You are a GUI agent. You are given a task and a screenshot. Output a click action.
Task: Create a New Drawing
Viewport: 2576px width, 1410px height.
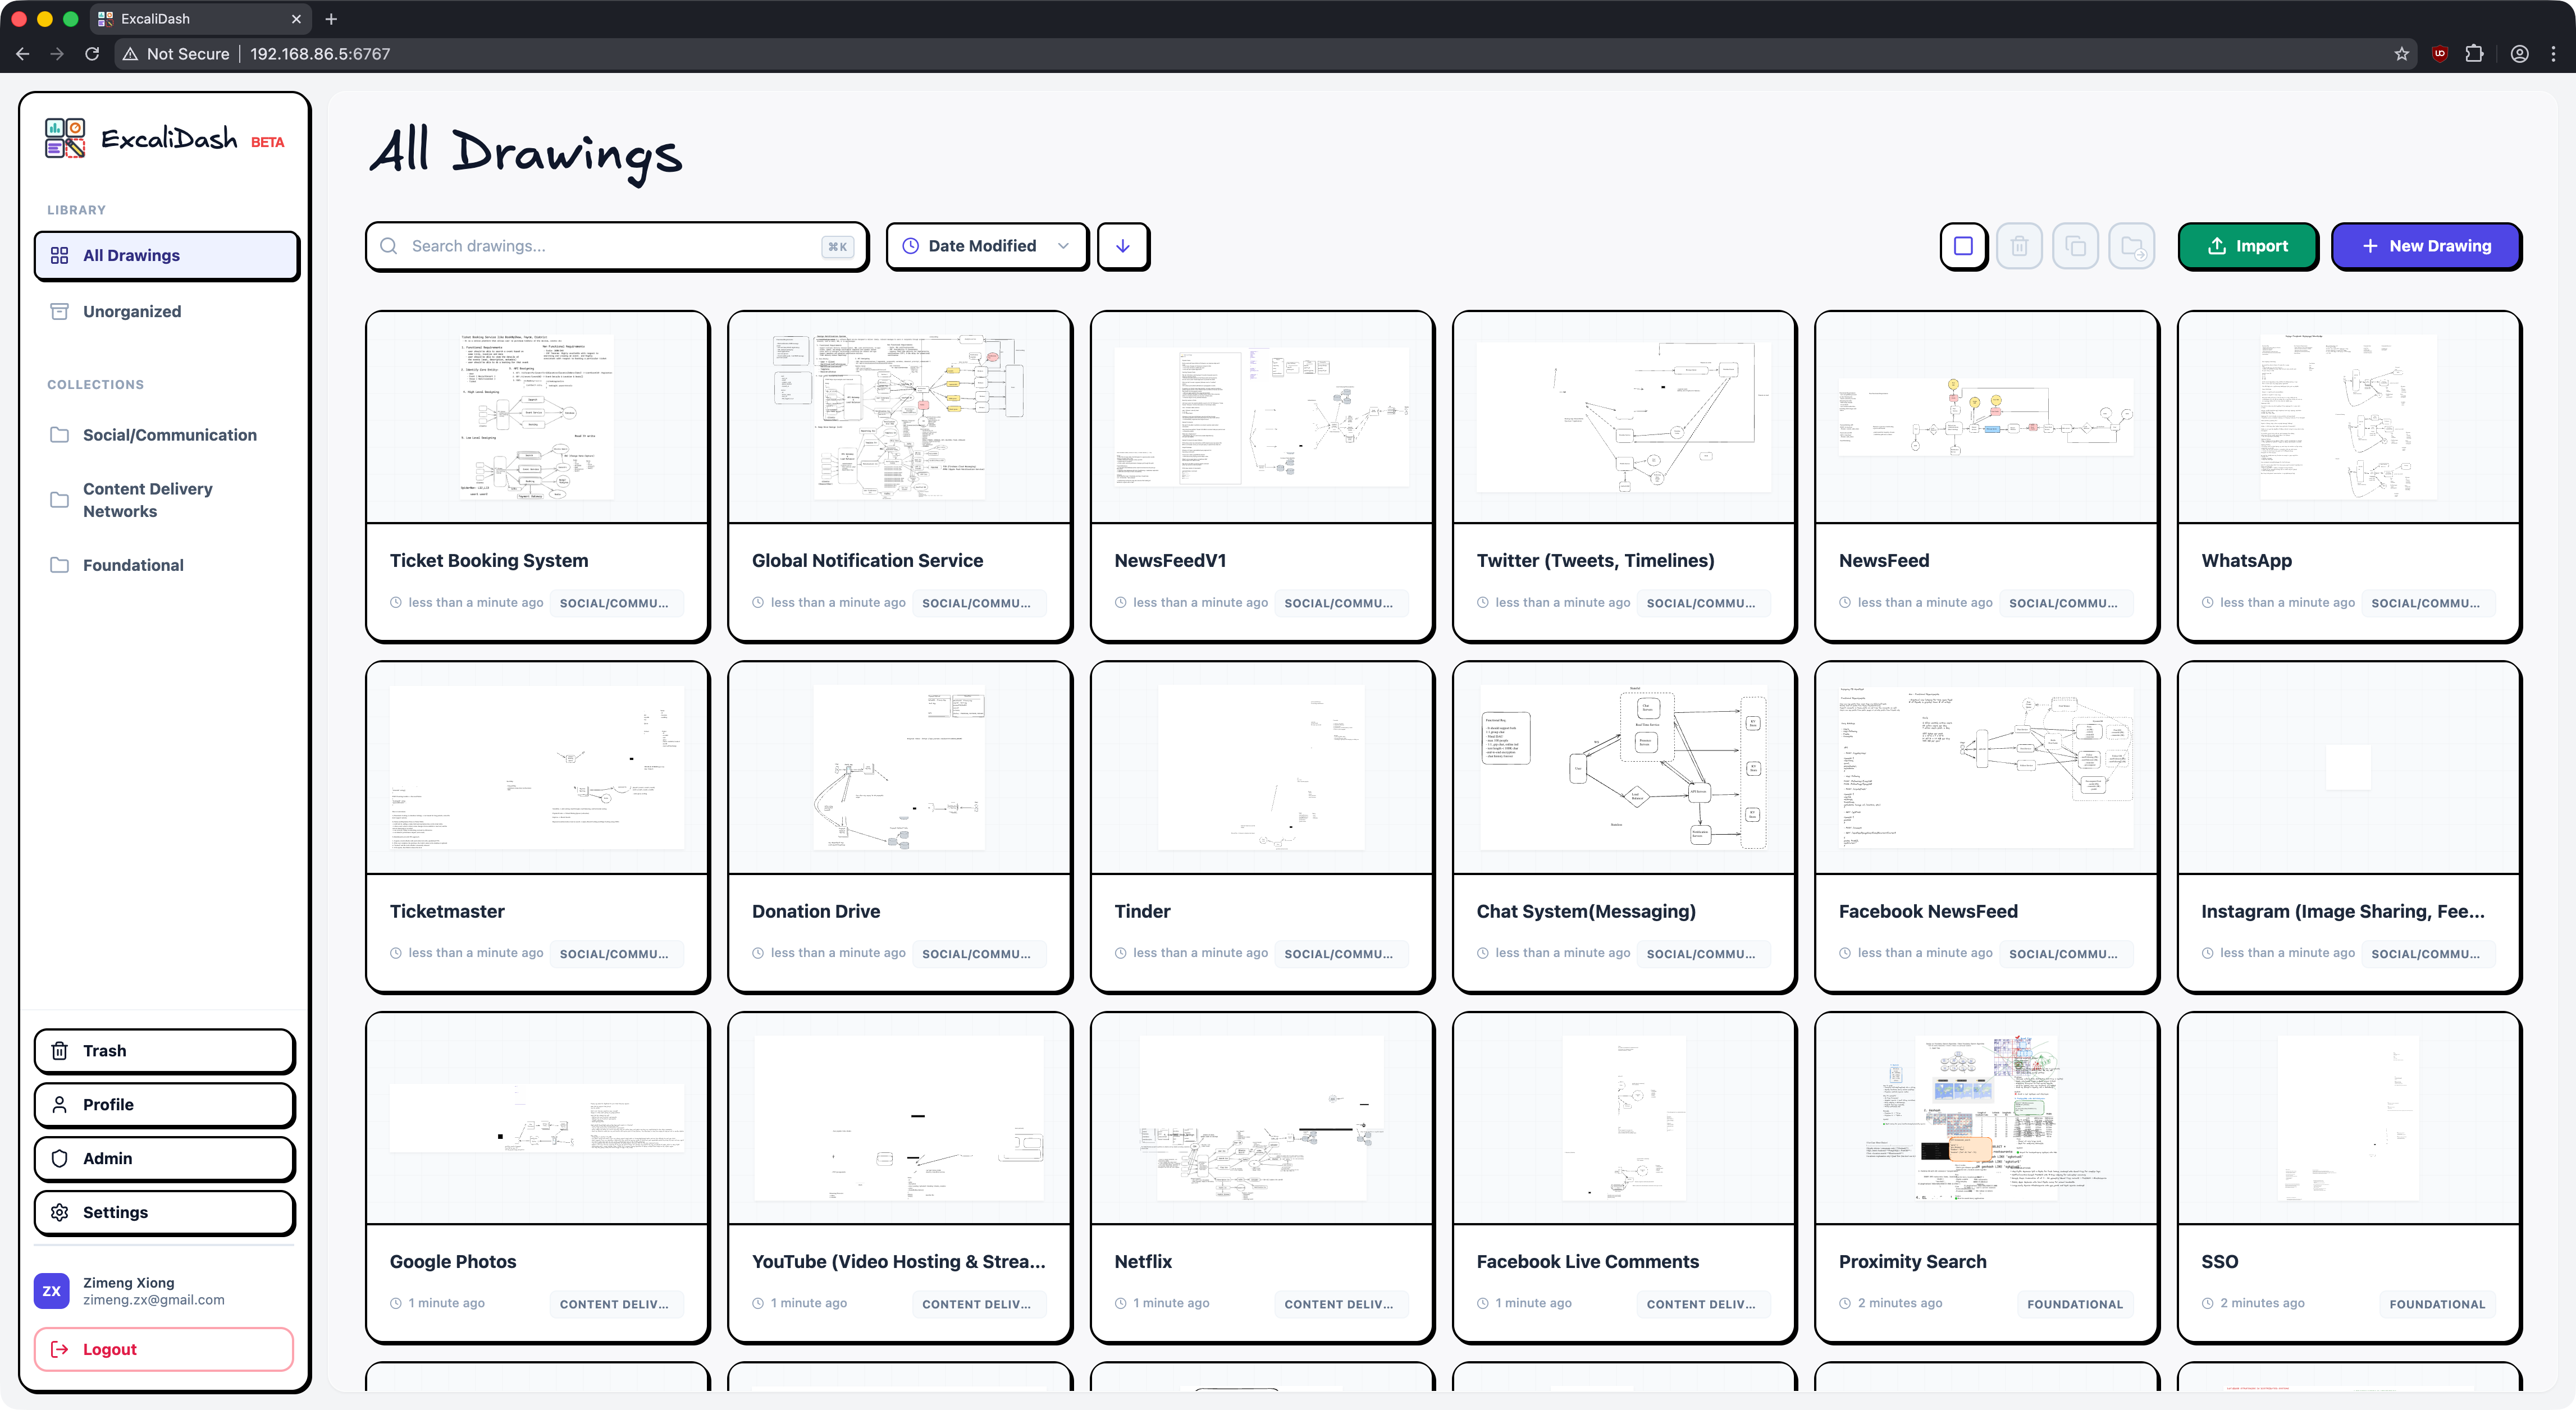coord(2425,246)
